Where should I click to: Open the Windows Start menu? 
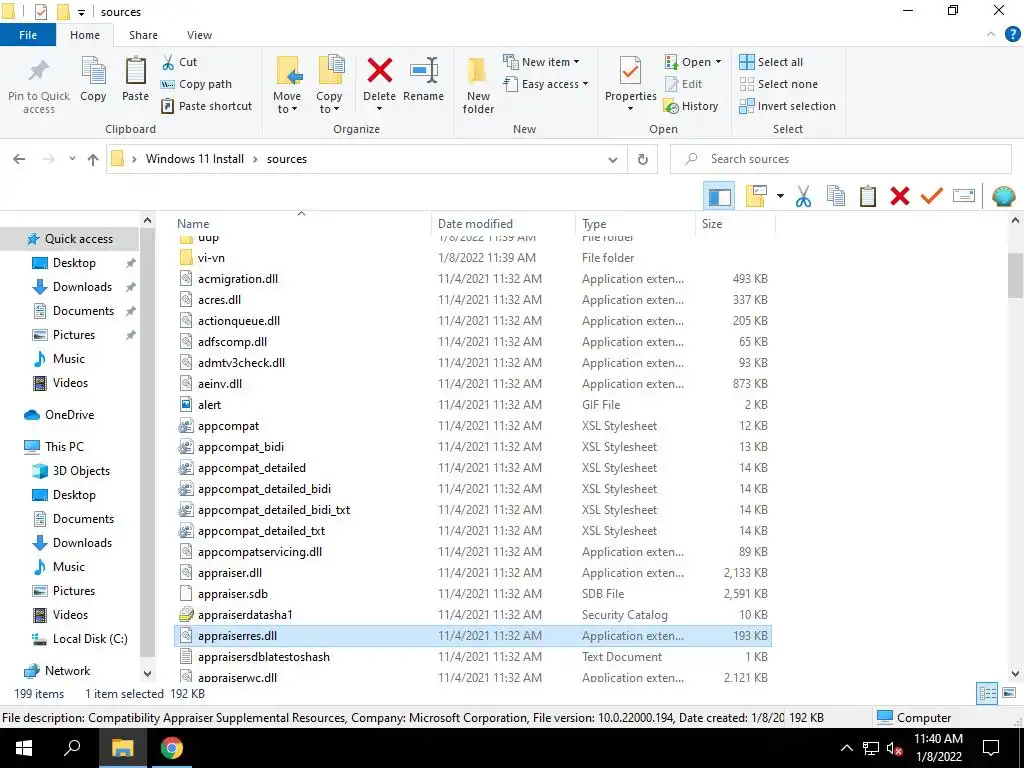[24, 748]
